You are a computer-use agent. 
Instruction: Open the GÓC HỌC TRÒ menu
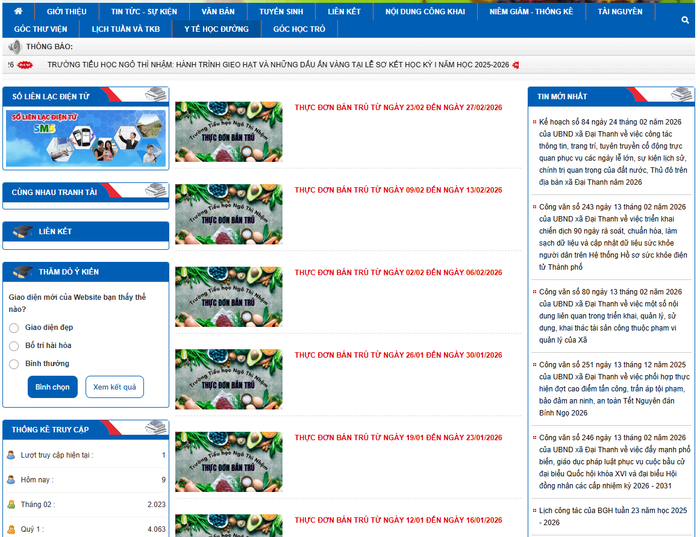coord(299,29)
